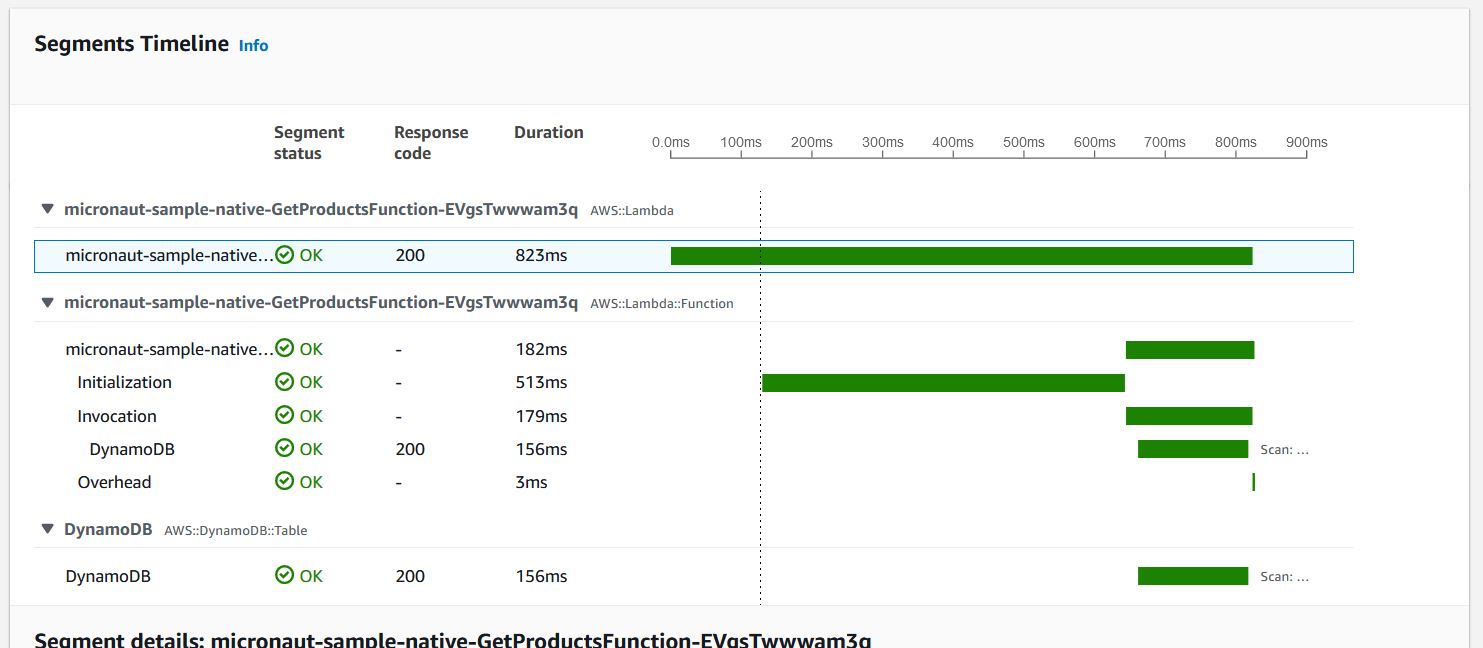1483x648 pixels.
Task: Collapse the AWS::DynamoDB::Table group using its triangle
Action: [x=47, y=529]
